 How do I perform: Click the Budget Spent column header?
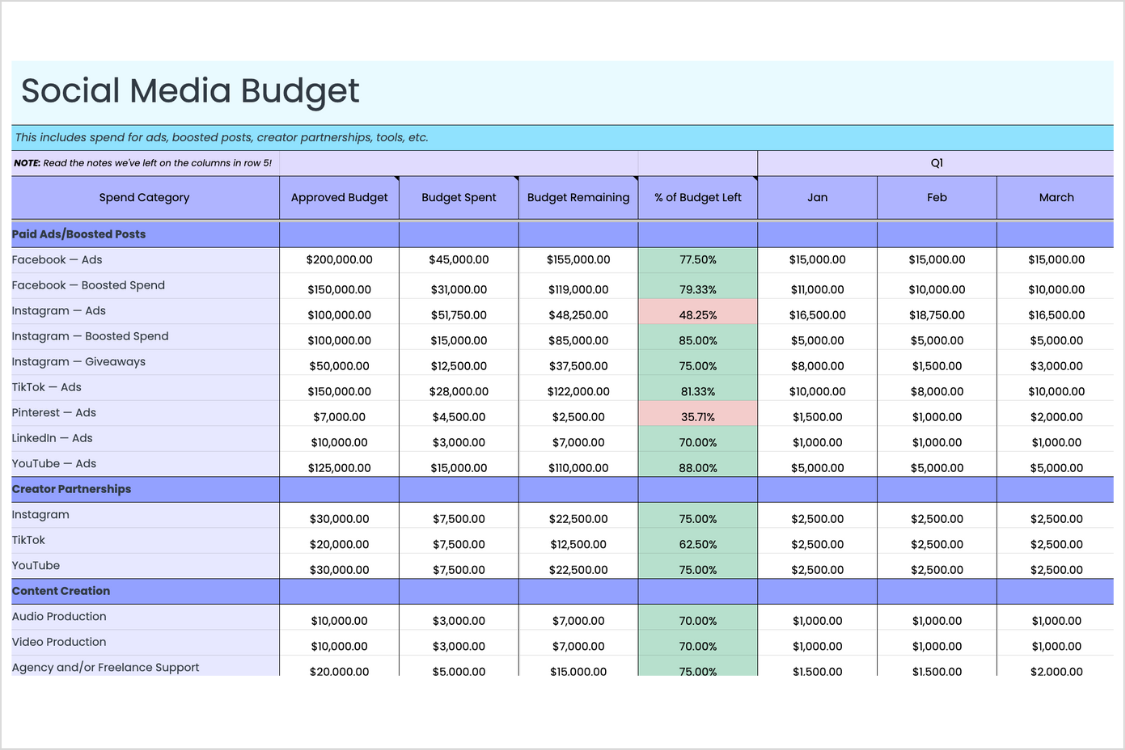(458, 197)
